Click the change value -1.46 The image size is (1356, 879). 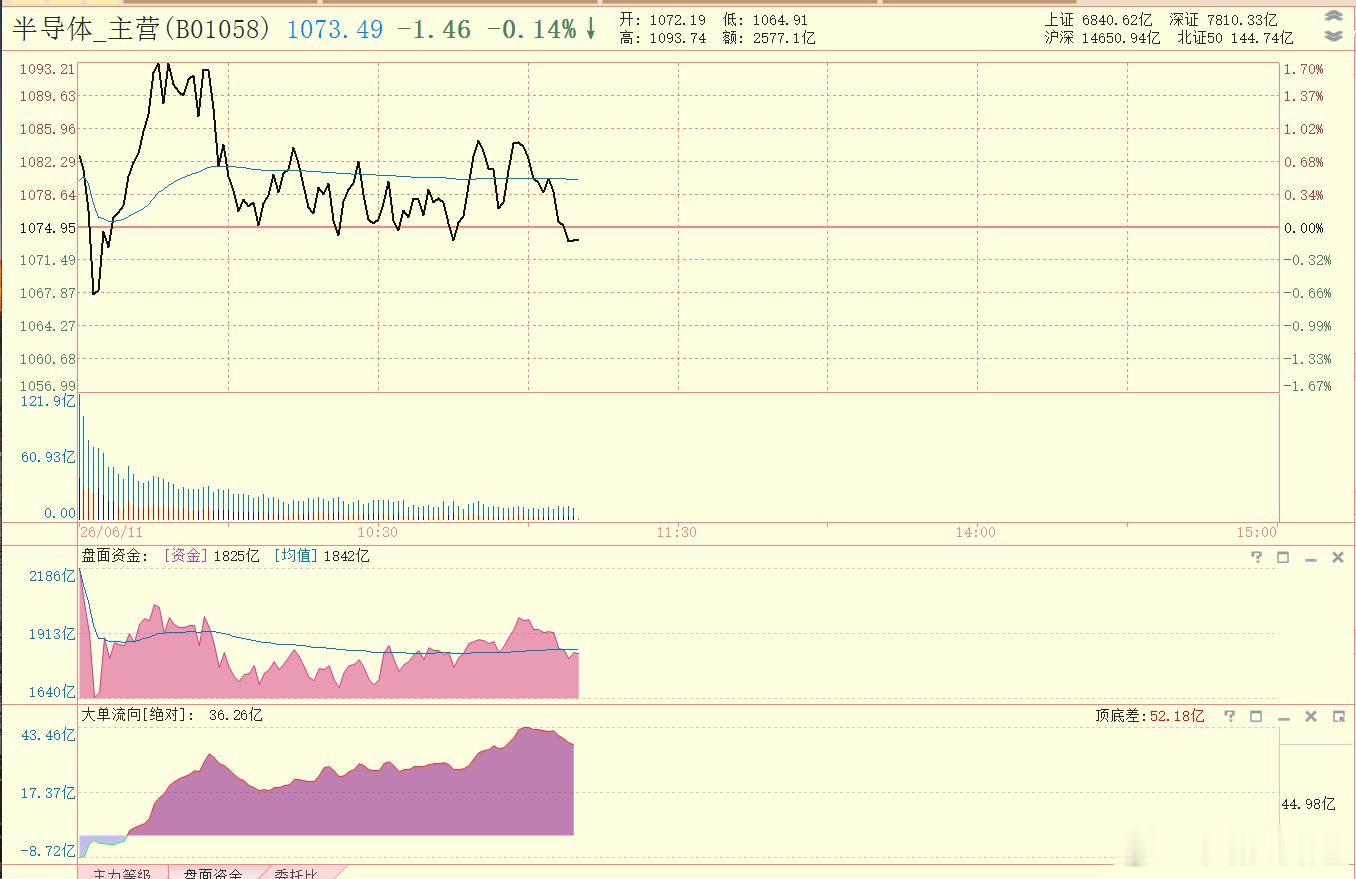click(434, 29)
